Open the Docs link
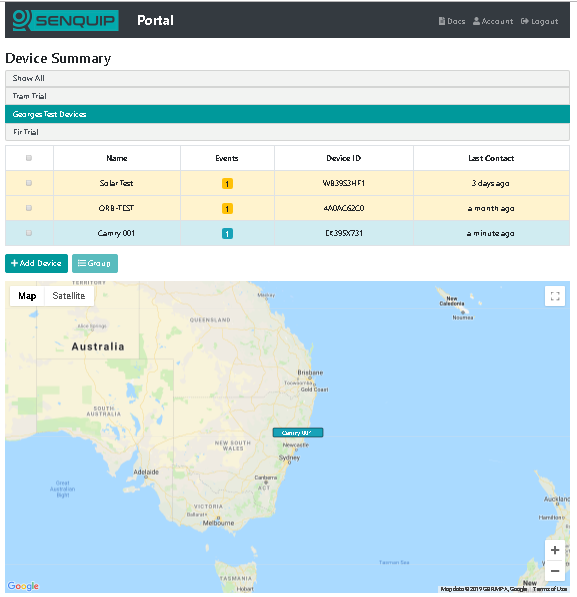This screenshot has width=577, height=597. point(452,21)
